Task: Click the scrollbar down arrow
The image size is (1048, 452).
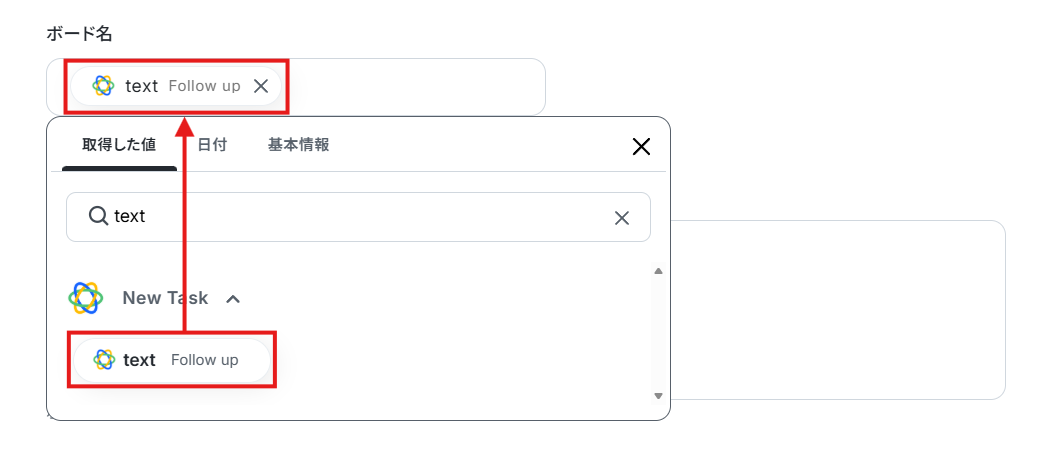Action: click(658, 396)
